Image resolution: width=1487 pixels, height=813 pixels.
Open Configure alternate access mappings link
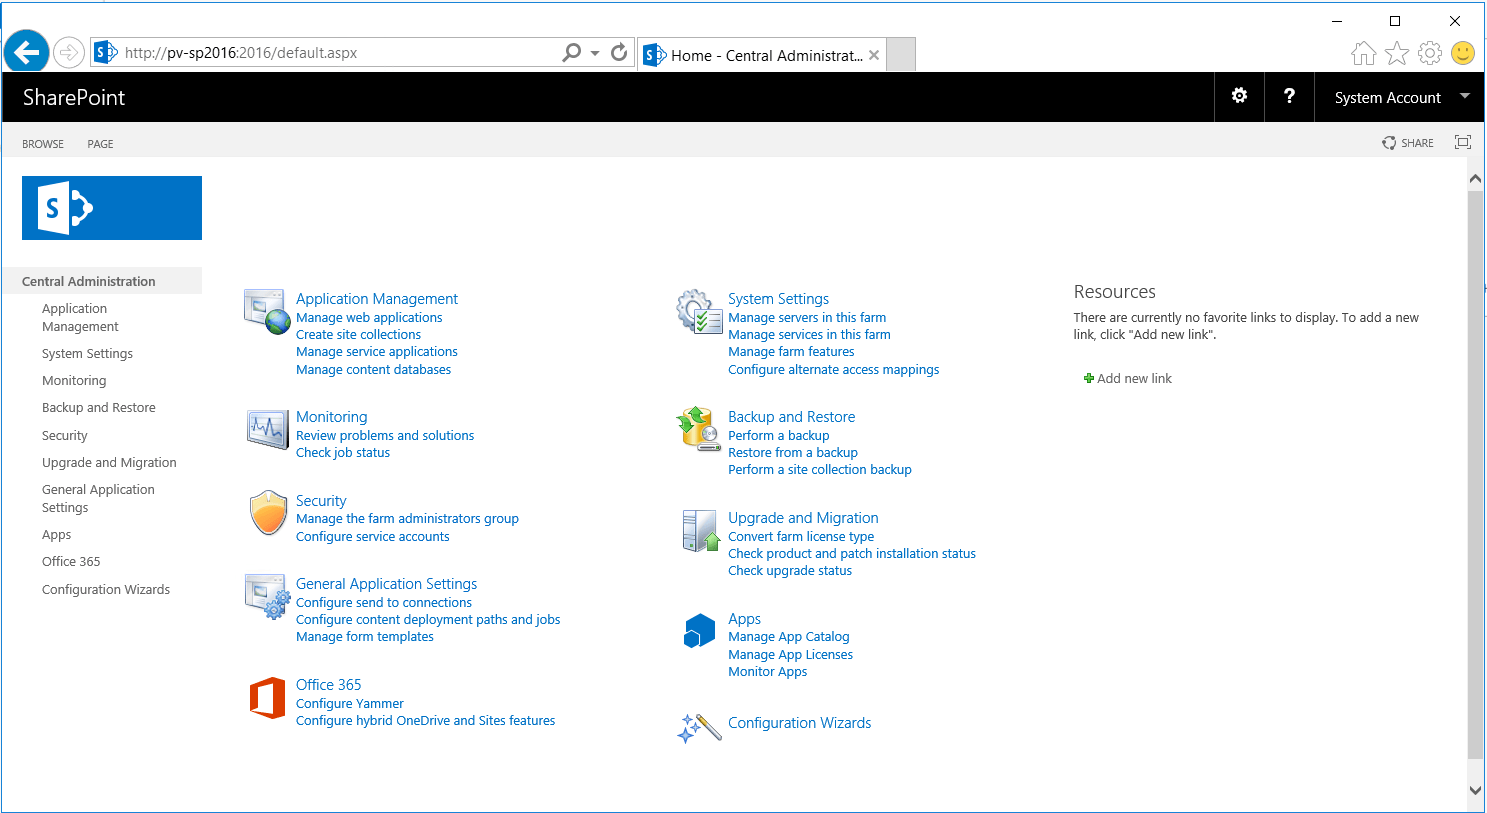tap(834, 369)
